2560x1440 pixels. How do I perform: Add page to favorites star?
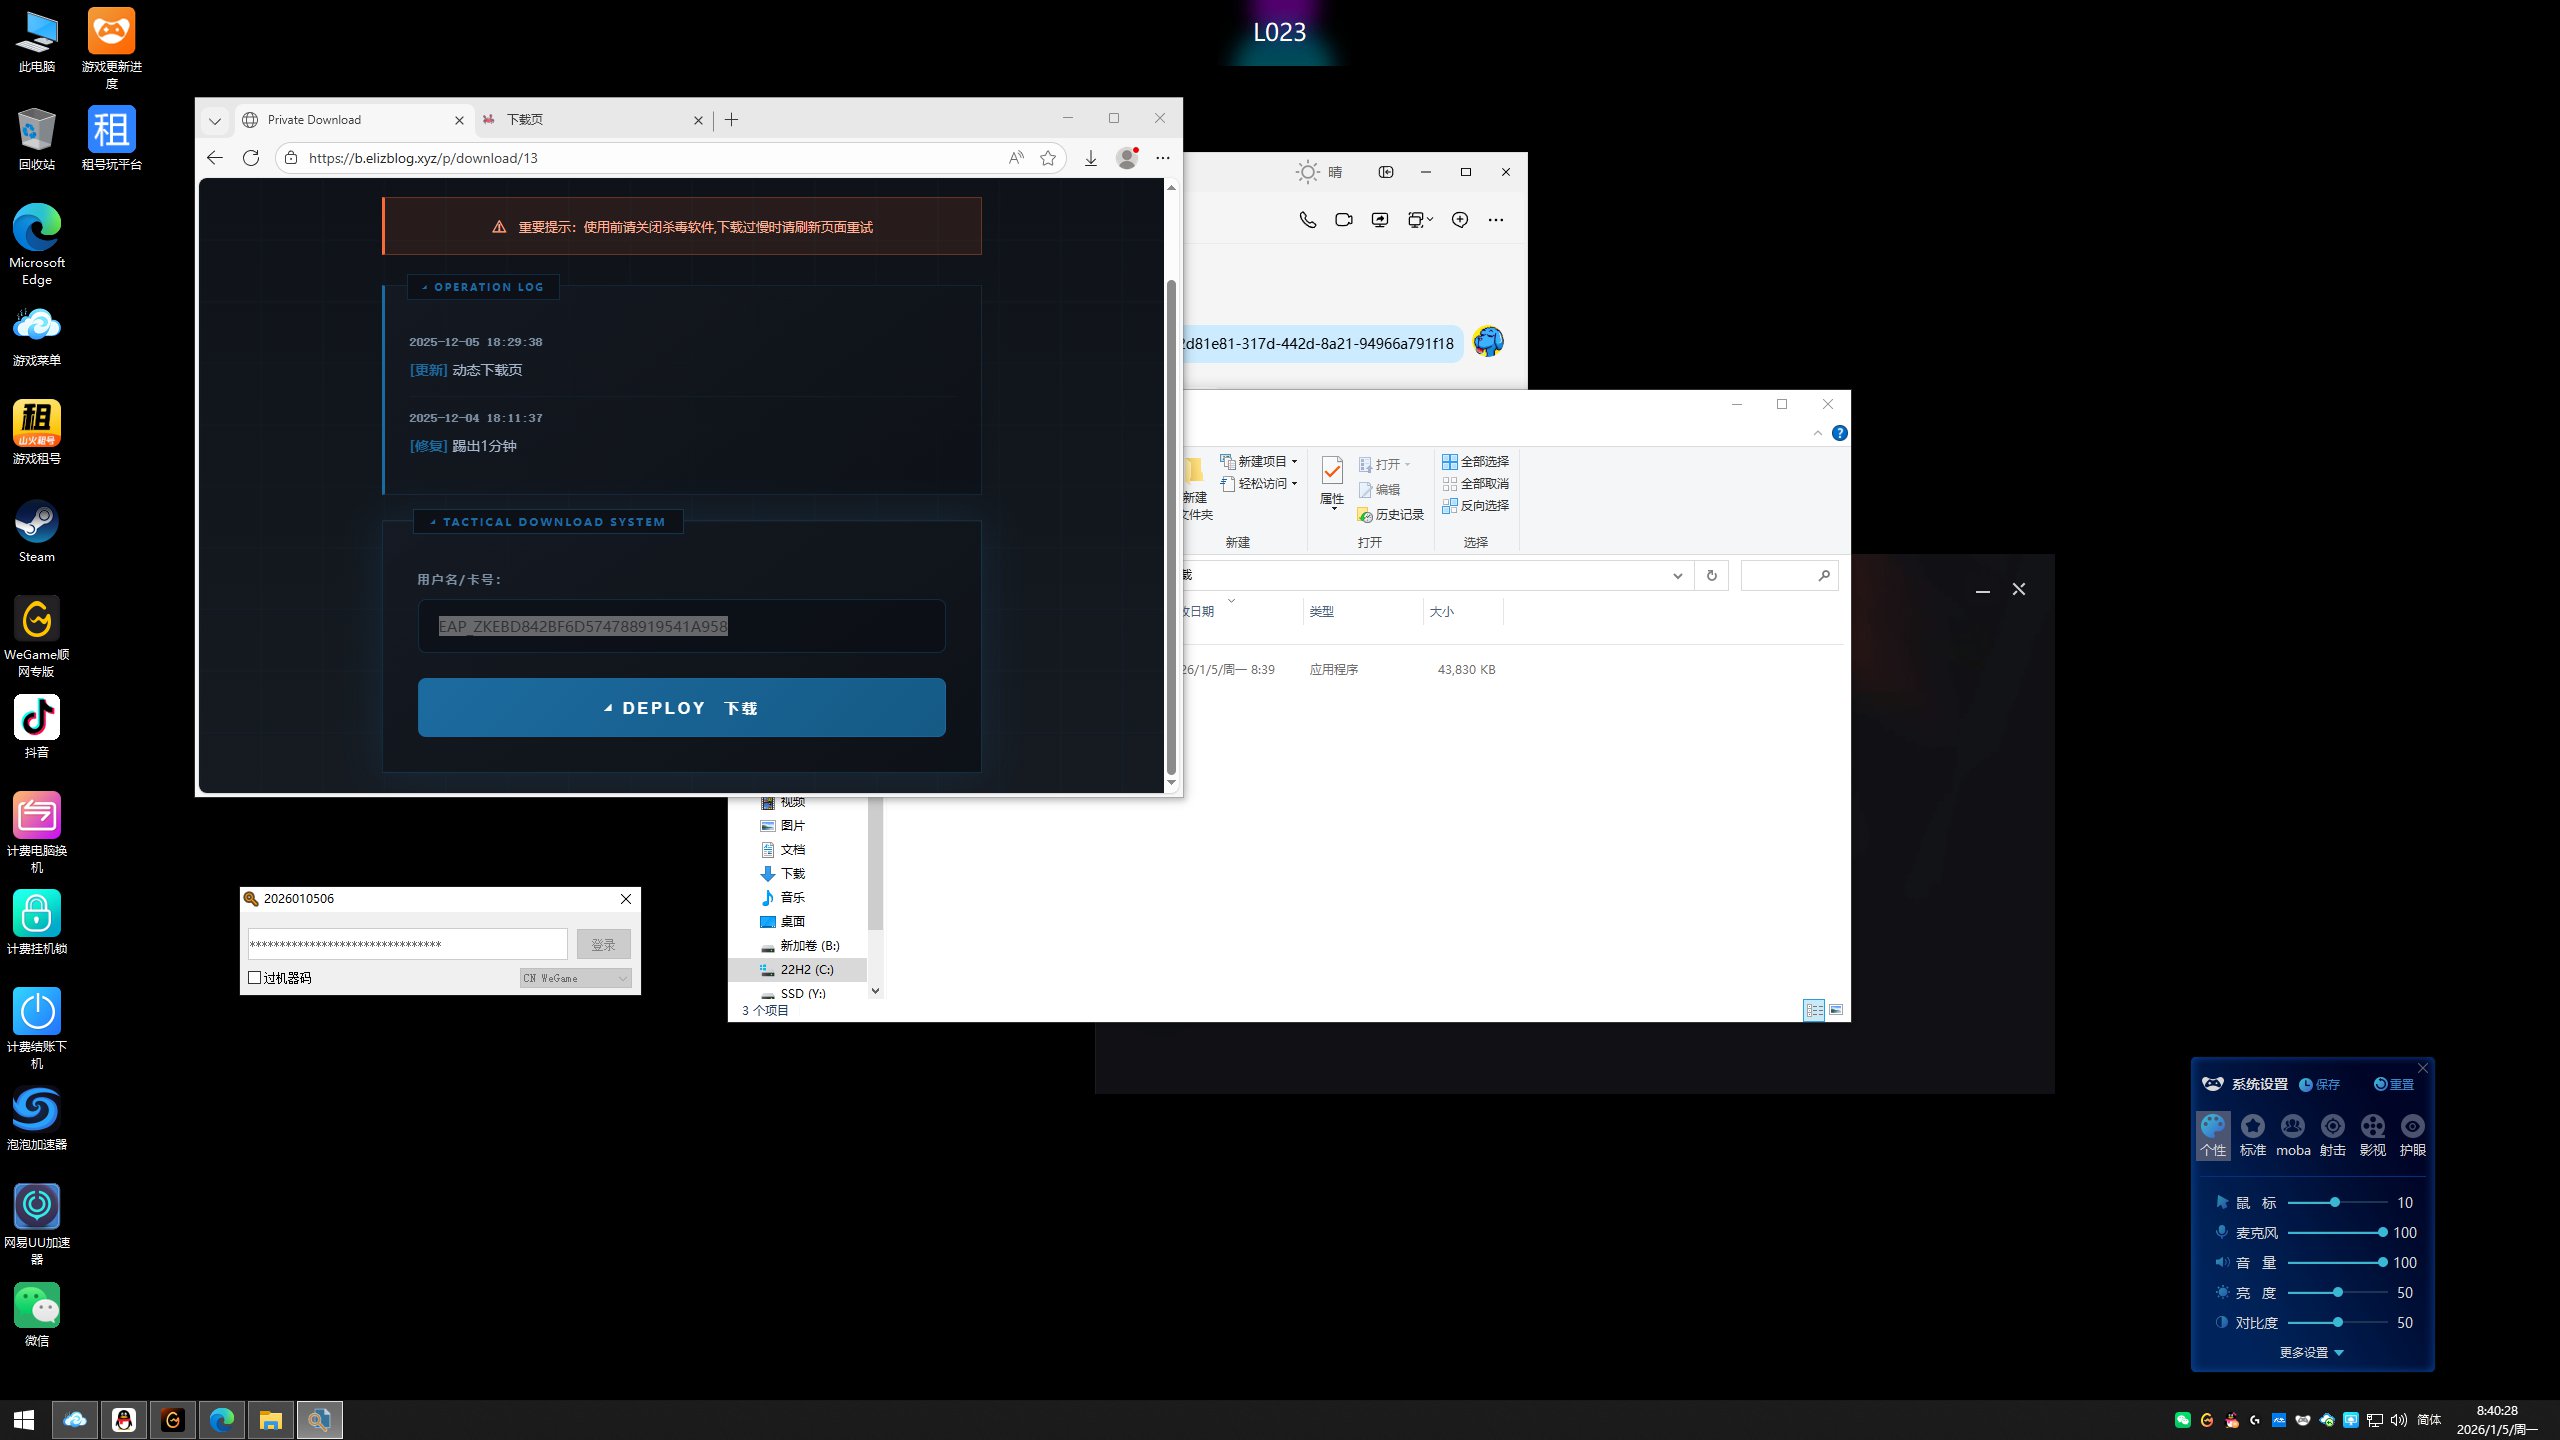click(x=1048, y=158)
